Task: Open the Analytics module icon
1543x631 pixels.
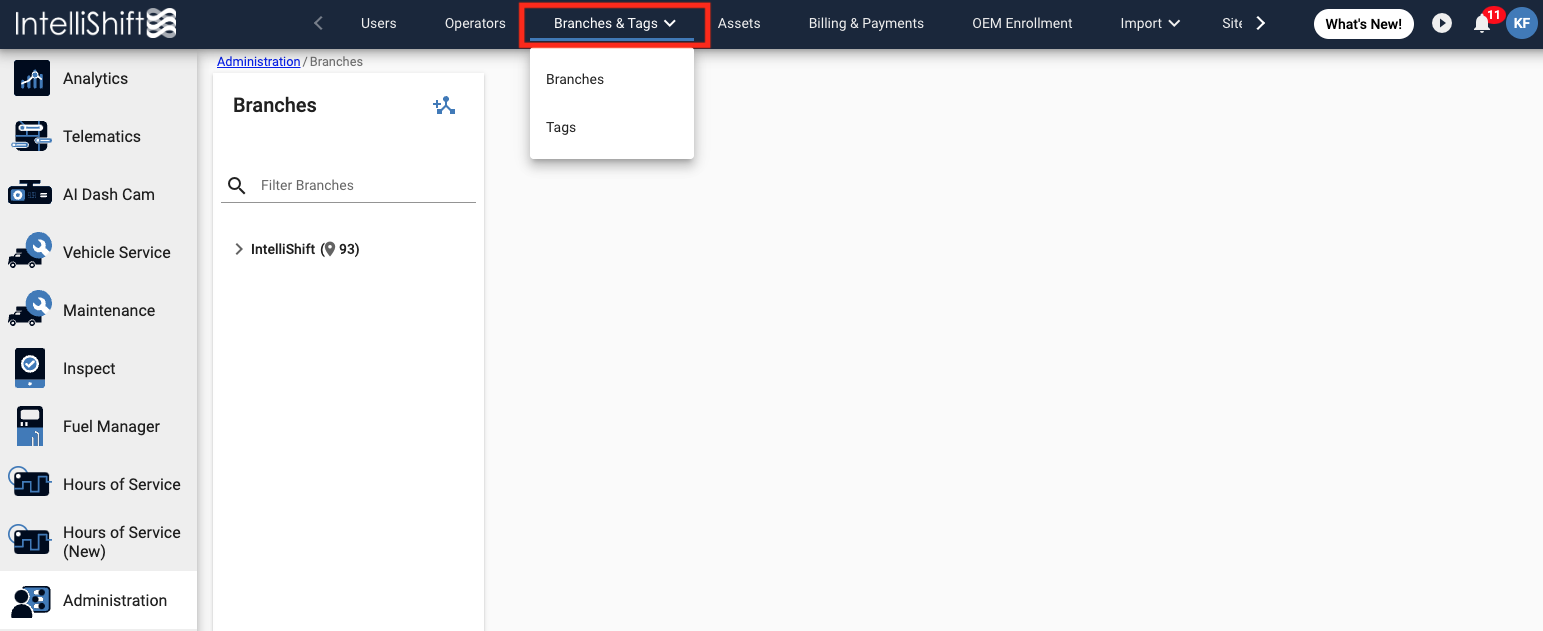Action: tap(32, 78)
